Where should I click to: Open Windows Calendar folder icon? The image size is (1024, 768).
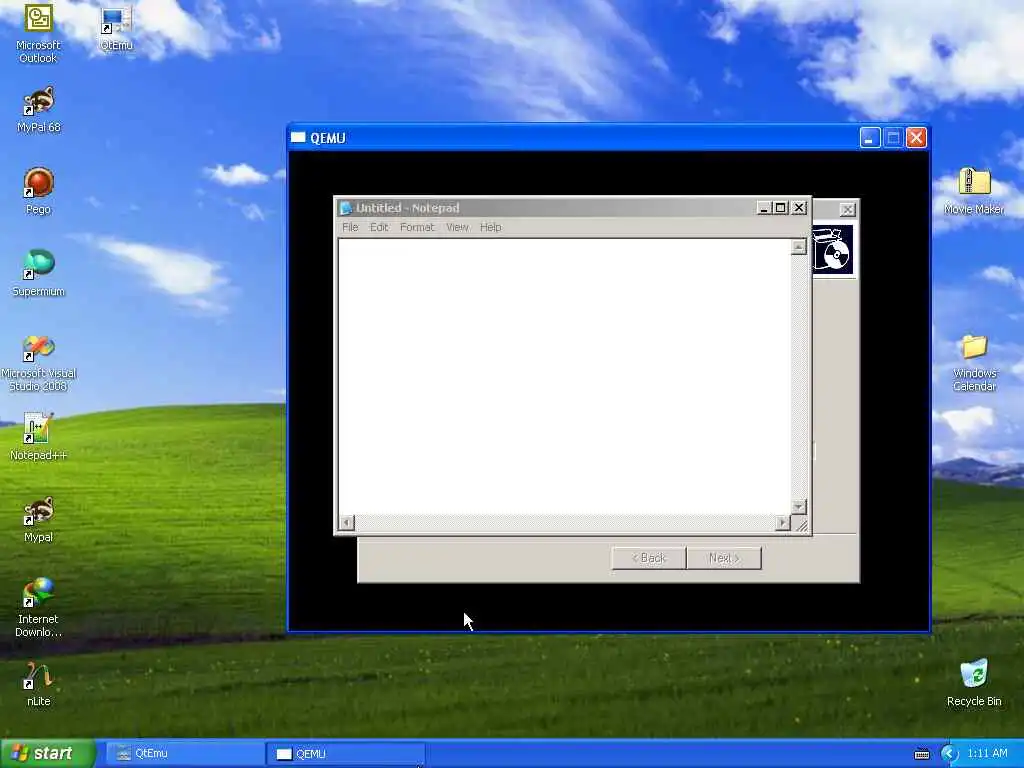[x=974, y=363]
